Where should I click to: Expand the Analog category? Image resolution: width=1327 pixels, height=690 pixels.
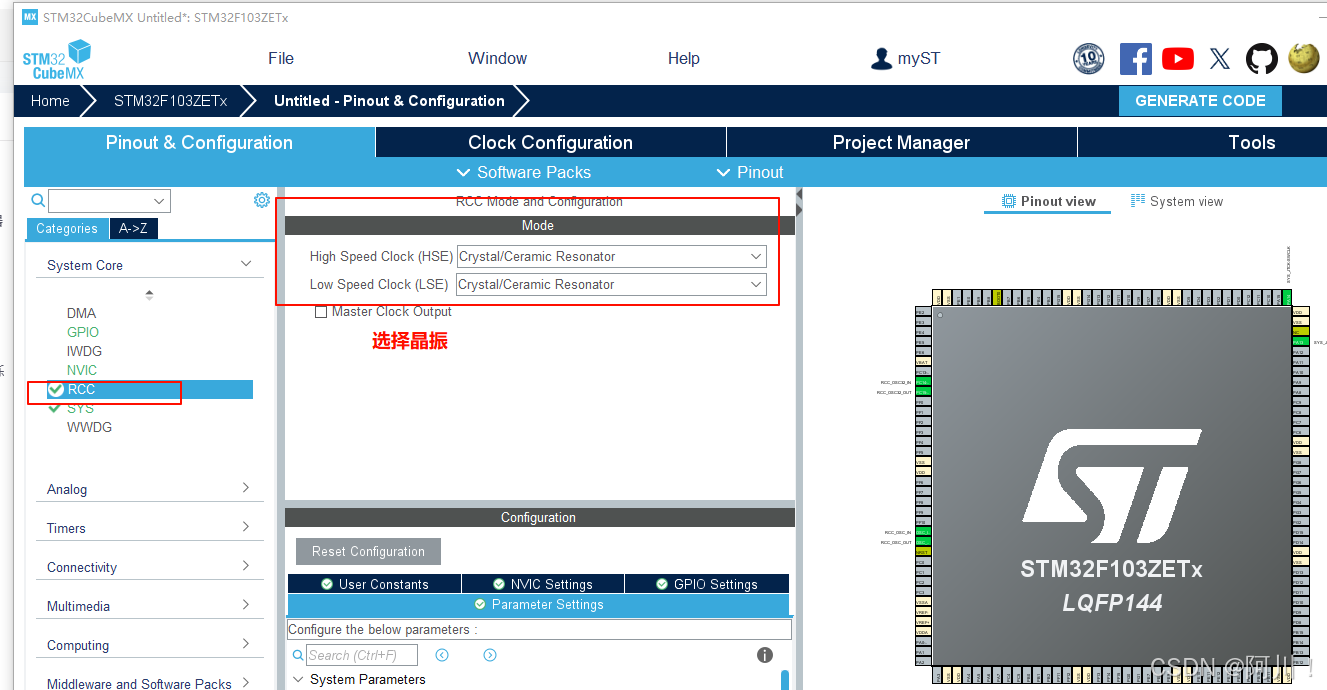pyautogui.click(x=246, y=488)
